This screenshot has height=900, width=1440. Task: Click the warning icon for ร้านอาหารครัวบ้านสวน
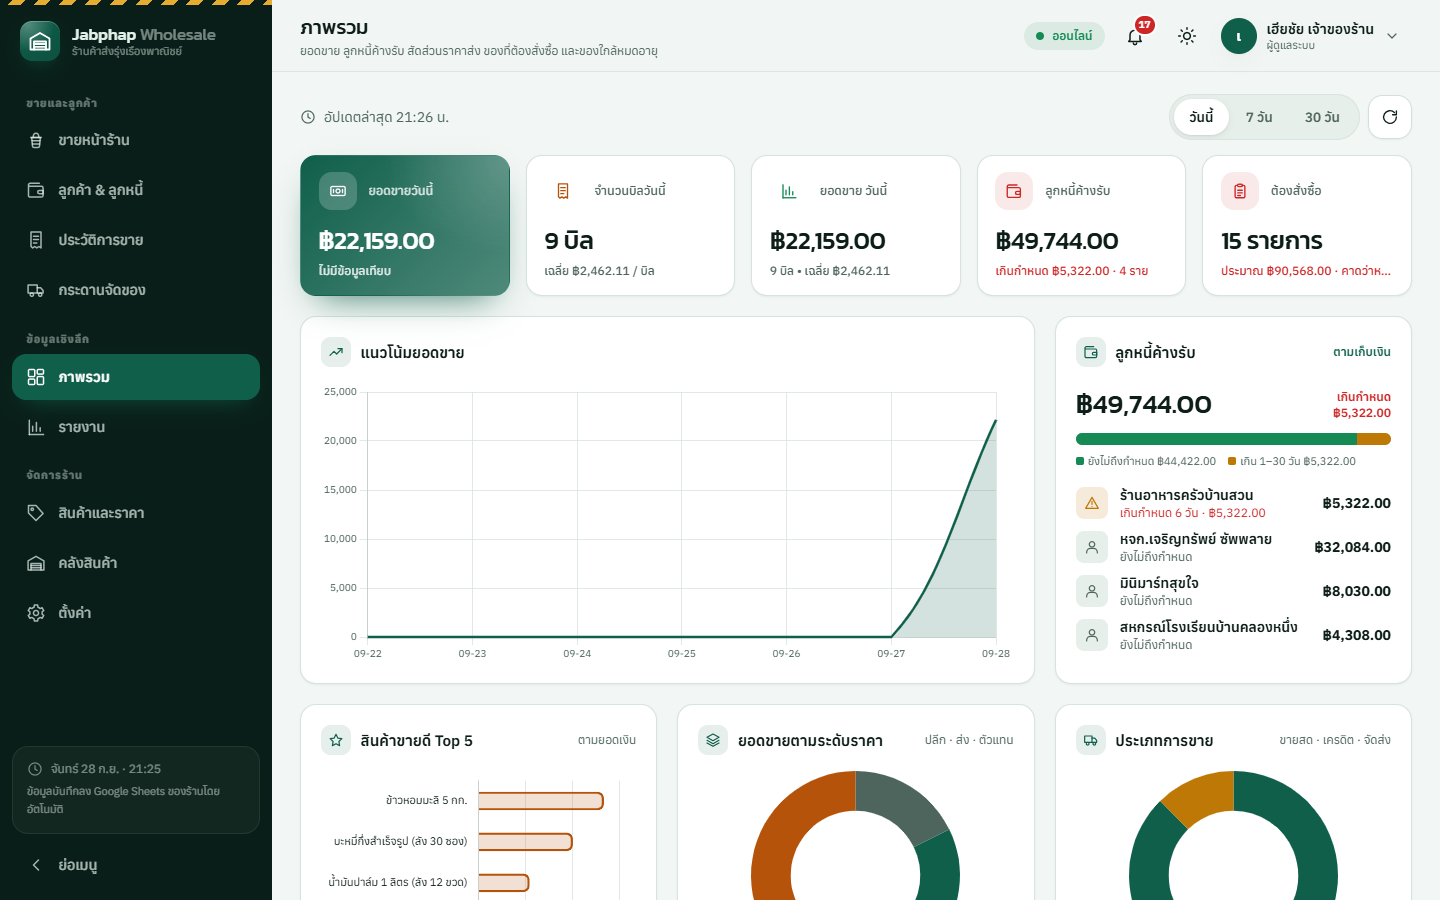[1092, 503]
